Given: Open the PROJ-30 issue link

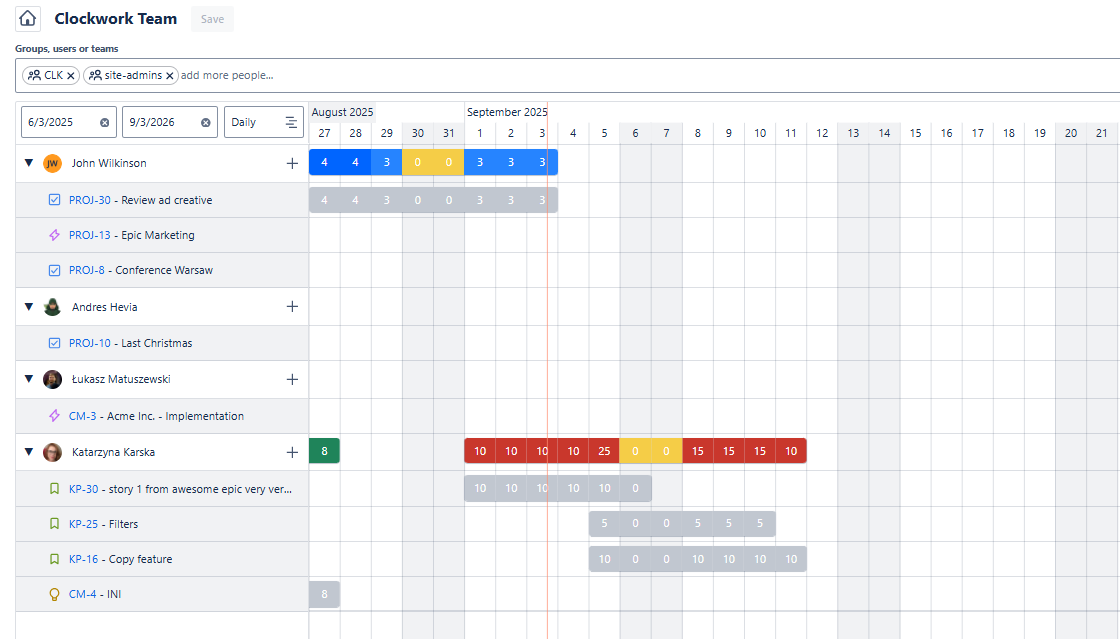Looking at the screenshot, I should [89, 200].
